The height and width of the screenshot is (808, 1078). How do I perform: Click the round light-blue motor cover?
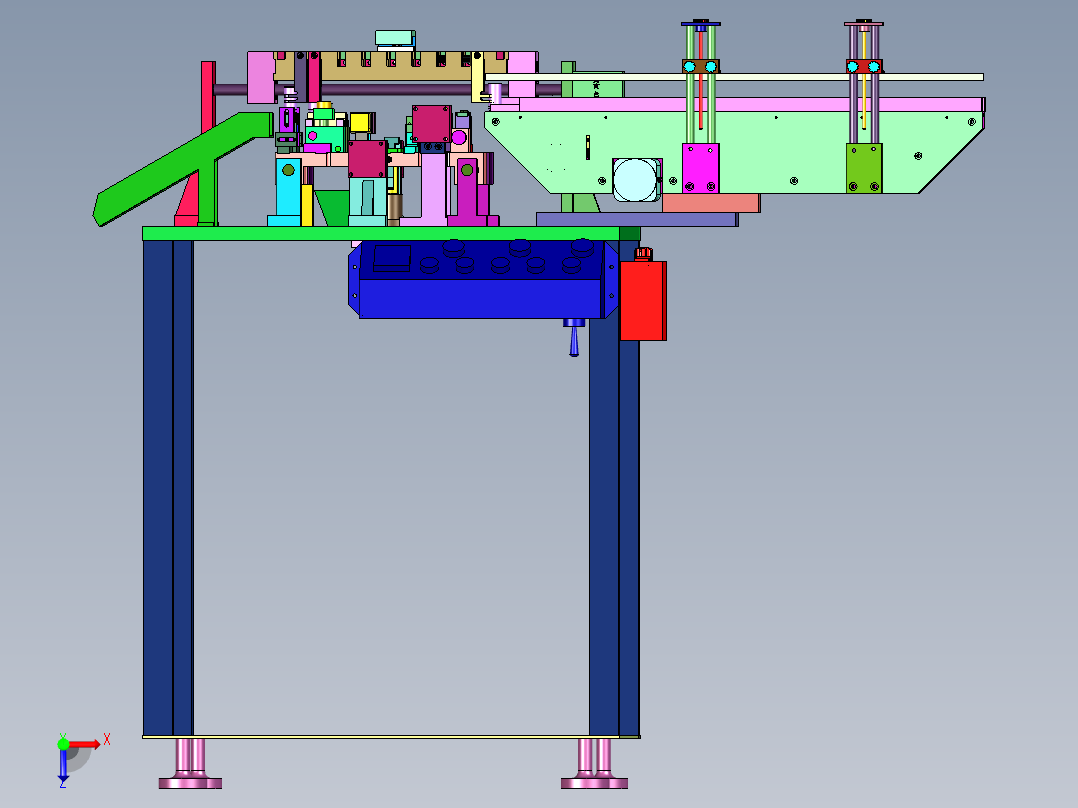(x=636, y=179)
